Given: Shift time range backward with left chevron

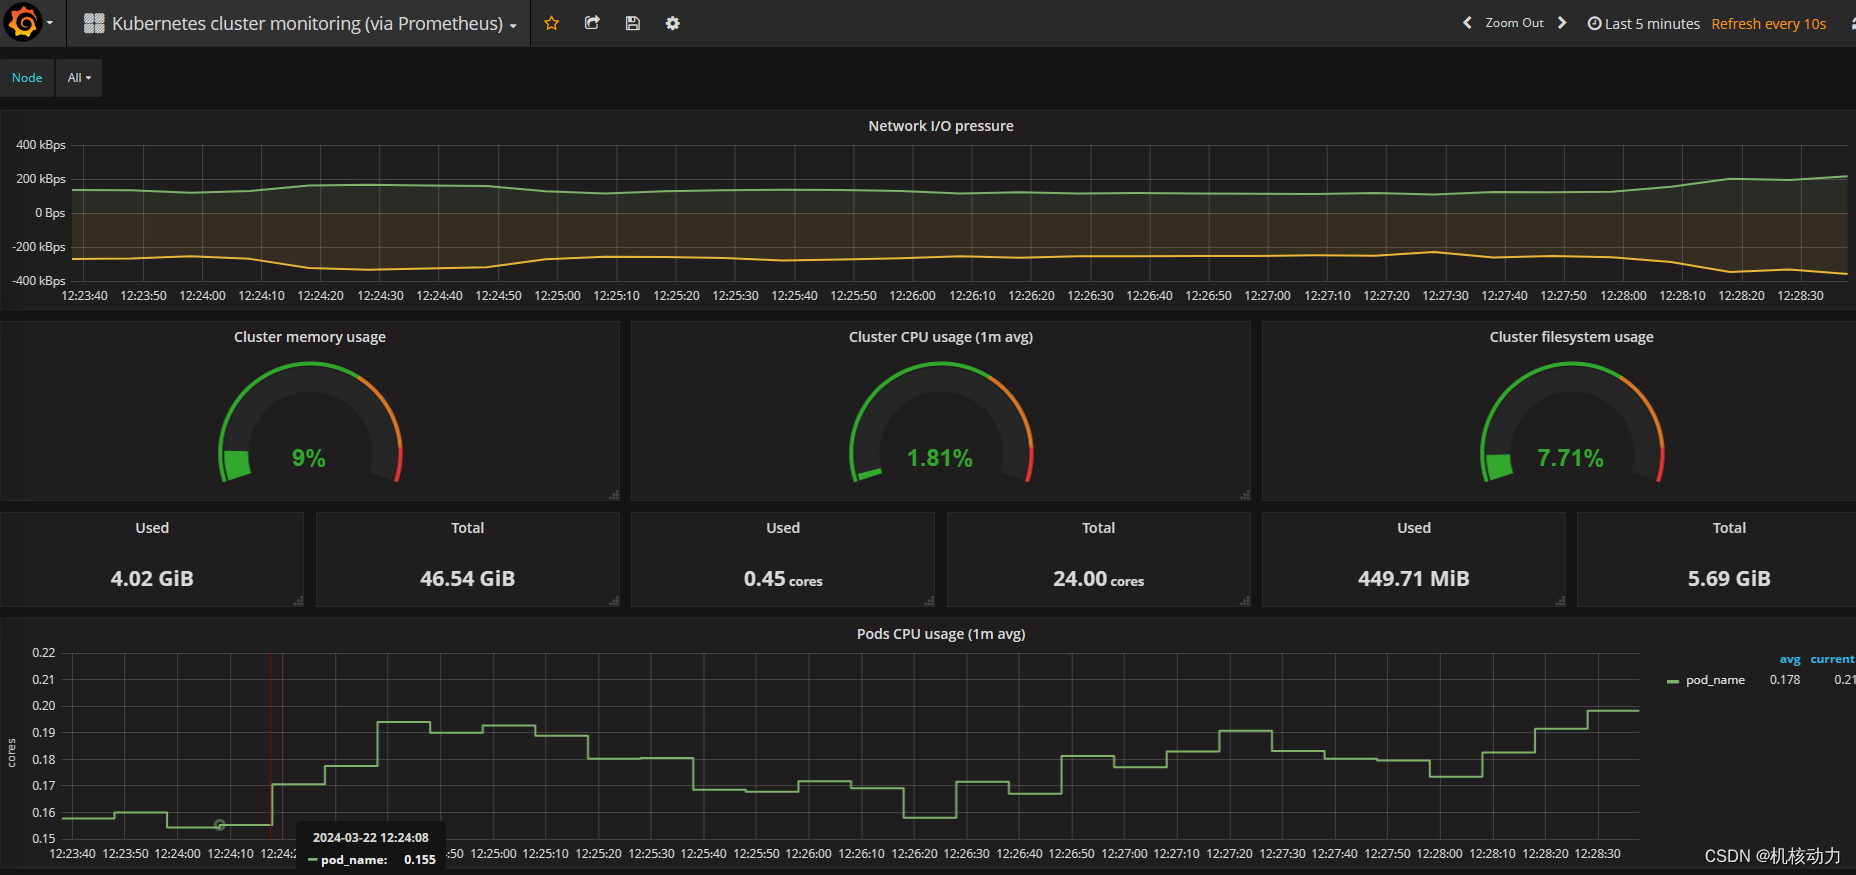Looking at the screenshot, I should pyautogui.click(x=1467, y=23).
